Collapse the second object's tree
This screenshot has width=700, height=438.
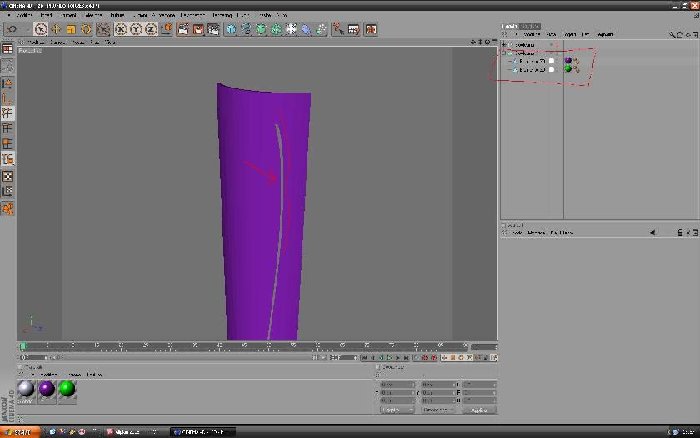click(504, 53)
